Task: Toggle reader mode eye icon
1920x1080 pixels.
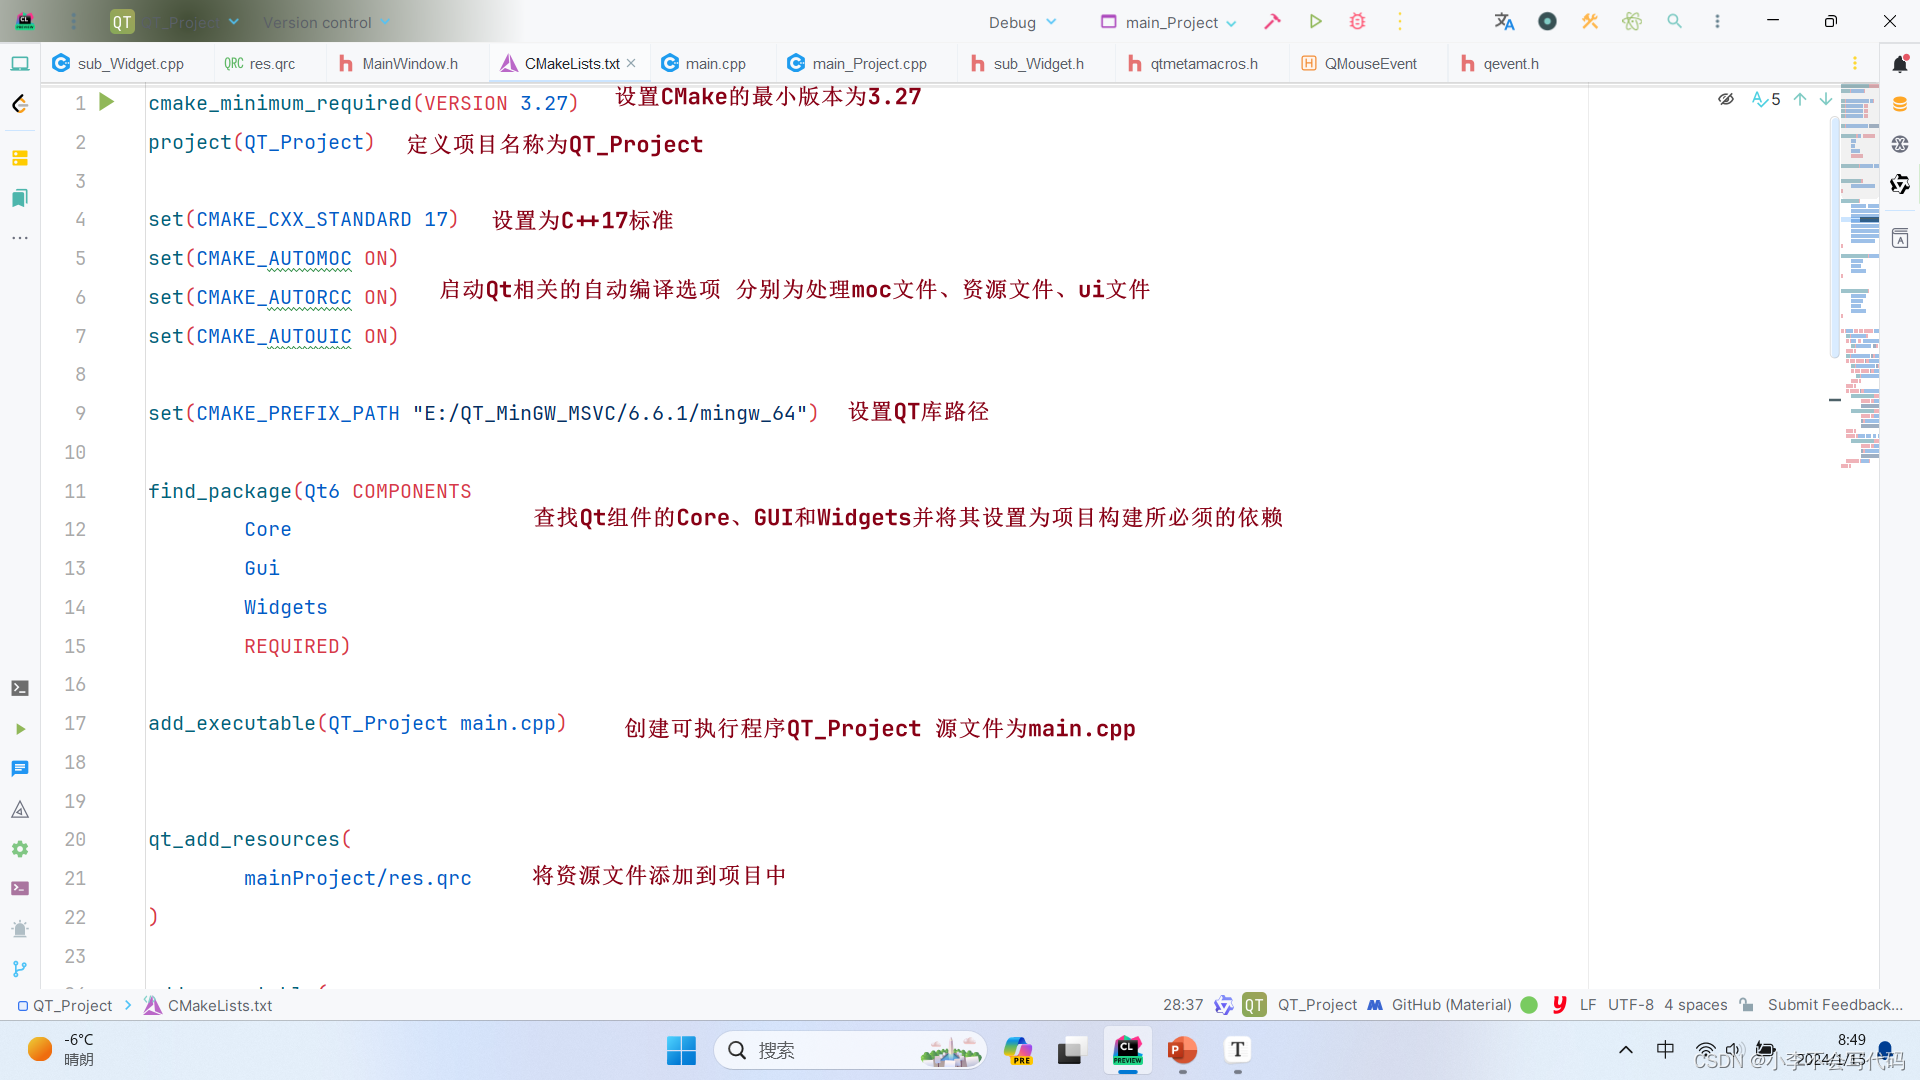Action: tap(1726, 99)
